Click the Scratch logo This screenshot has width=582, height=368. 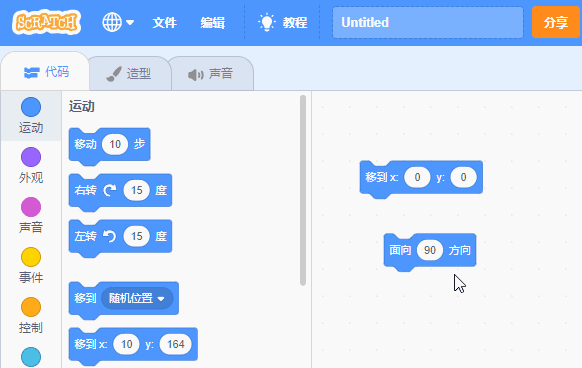[46, 22]
